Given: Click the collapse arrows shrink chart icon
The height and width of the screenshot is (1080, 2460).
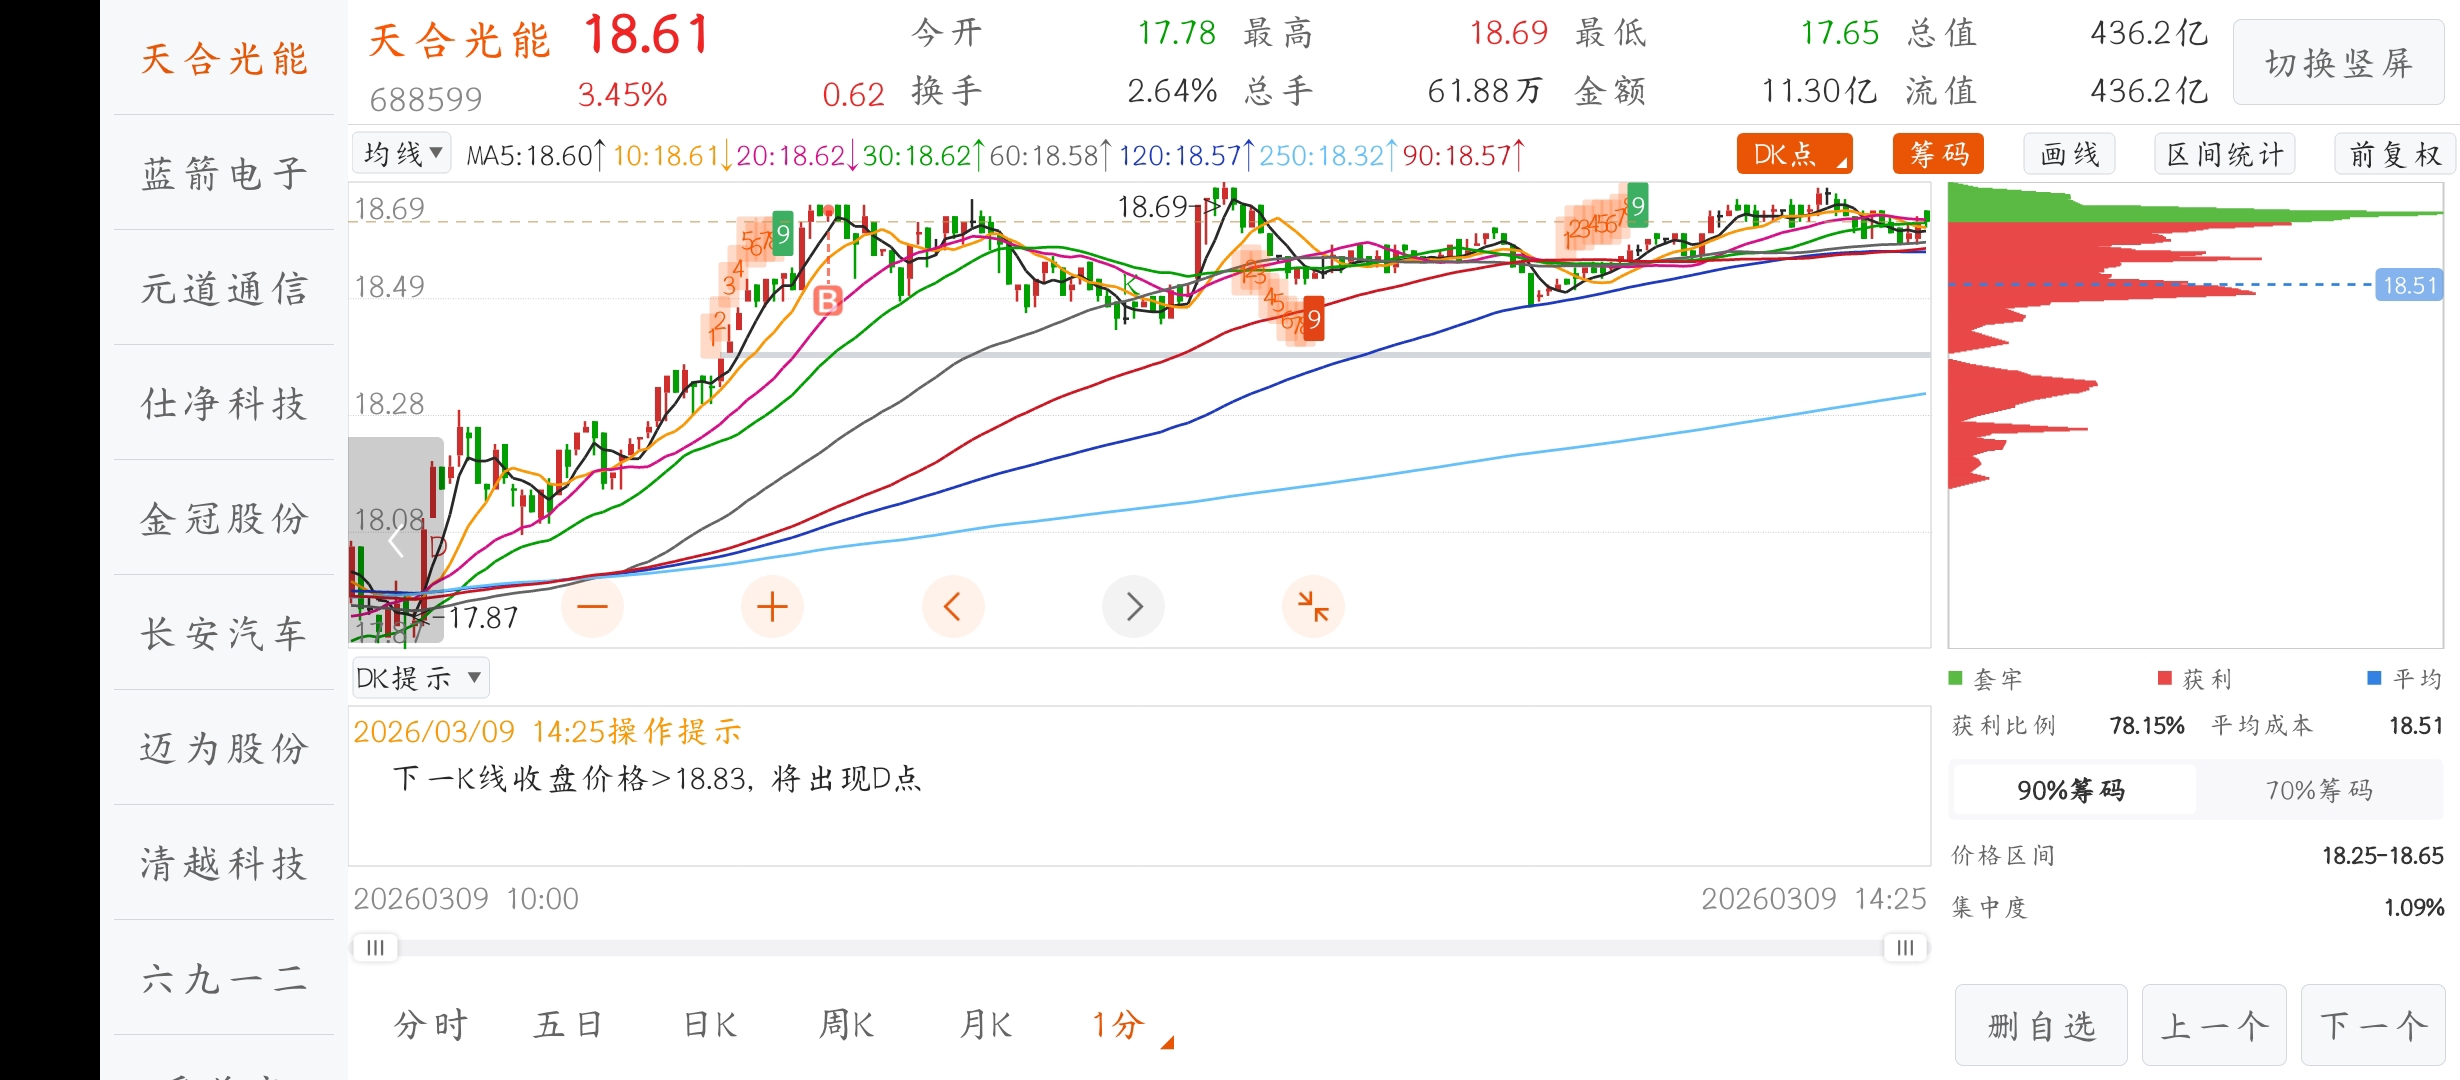Looking at the screenshot, I should [x=1312, y=606].
